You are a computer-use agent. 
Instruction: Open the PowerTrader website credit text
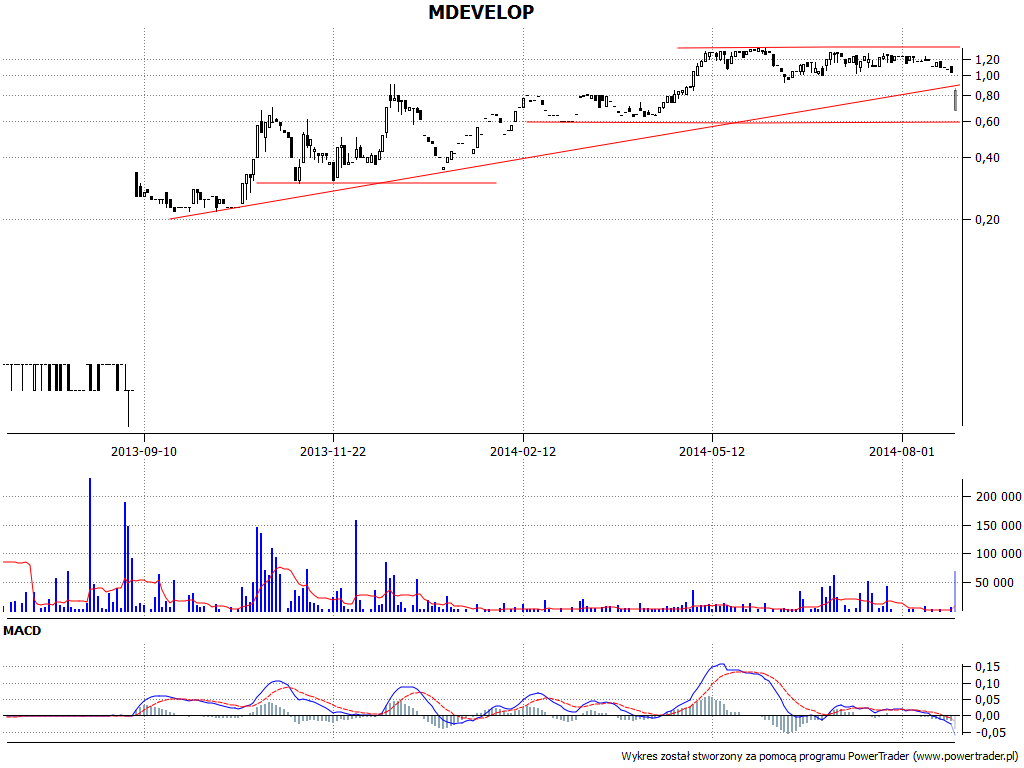point(819,756)
